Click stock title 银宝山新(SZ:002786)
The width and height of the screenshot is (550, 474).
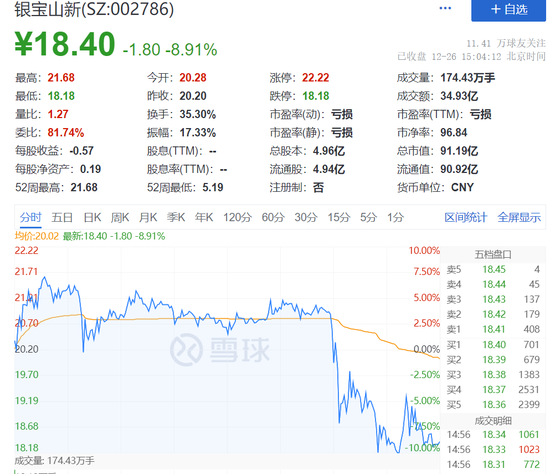point(94,9)
